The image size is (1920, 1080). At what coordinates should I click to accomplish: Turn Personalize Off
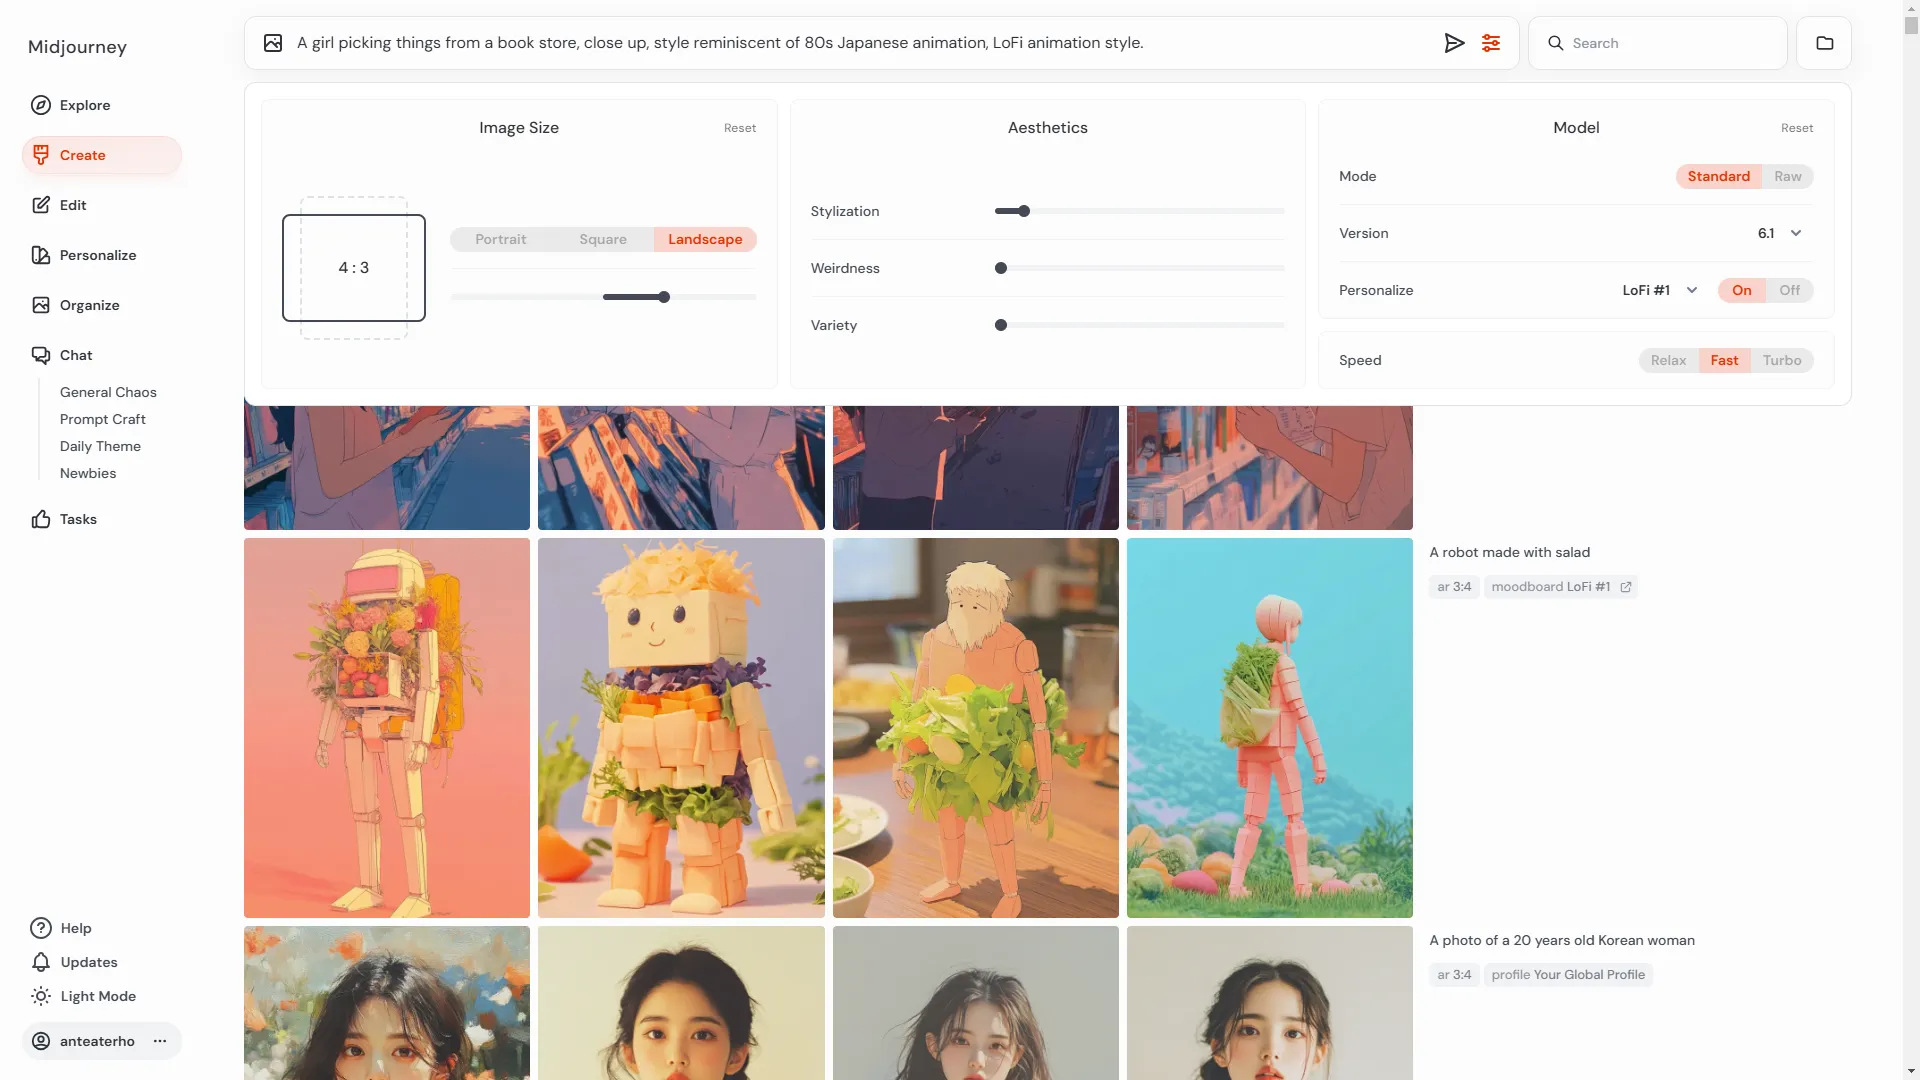[x=1789, y=290]
